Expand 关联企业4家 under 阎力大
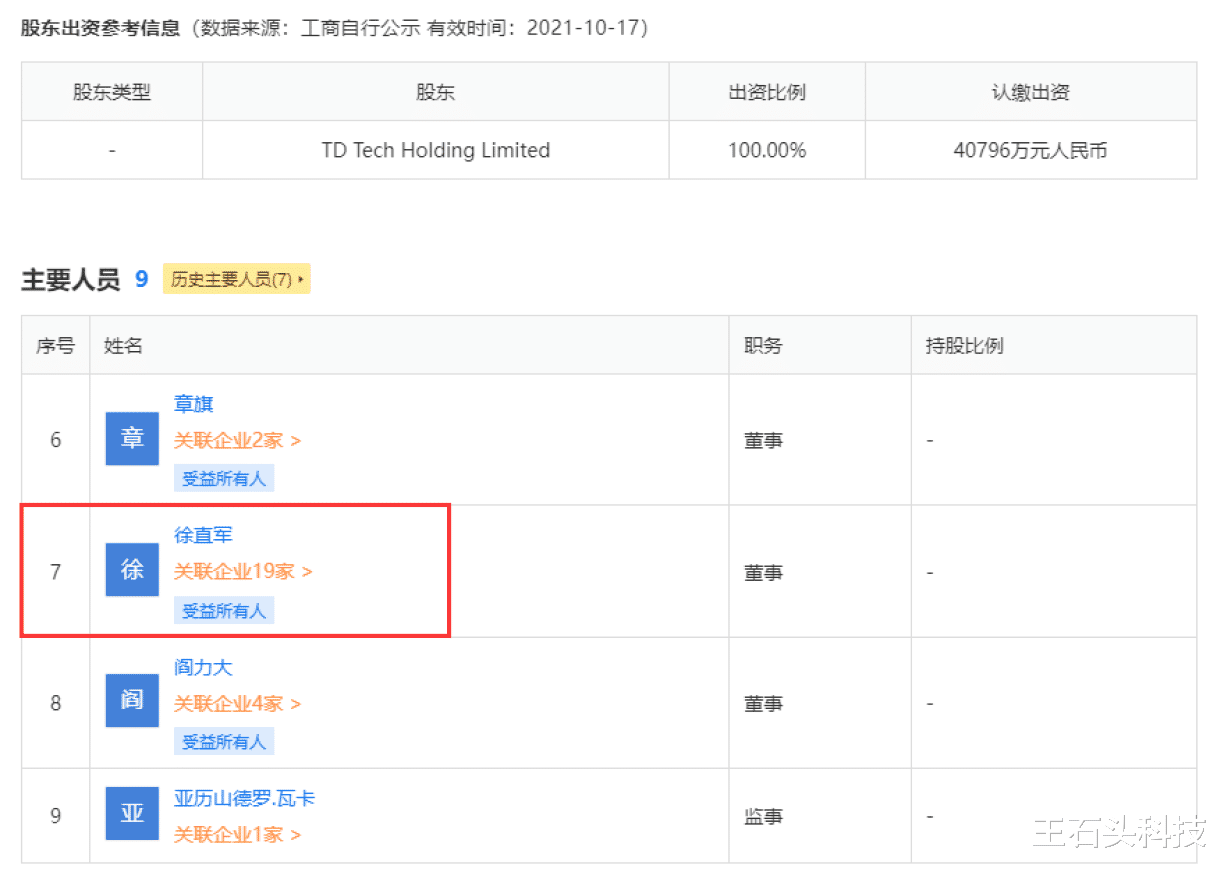 (237, 703)
